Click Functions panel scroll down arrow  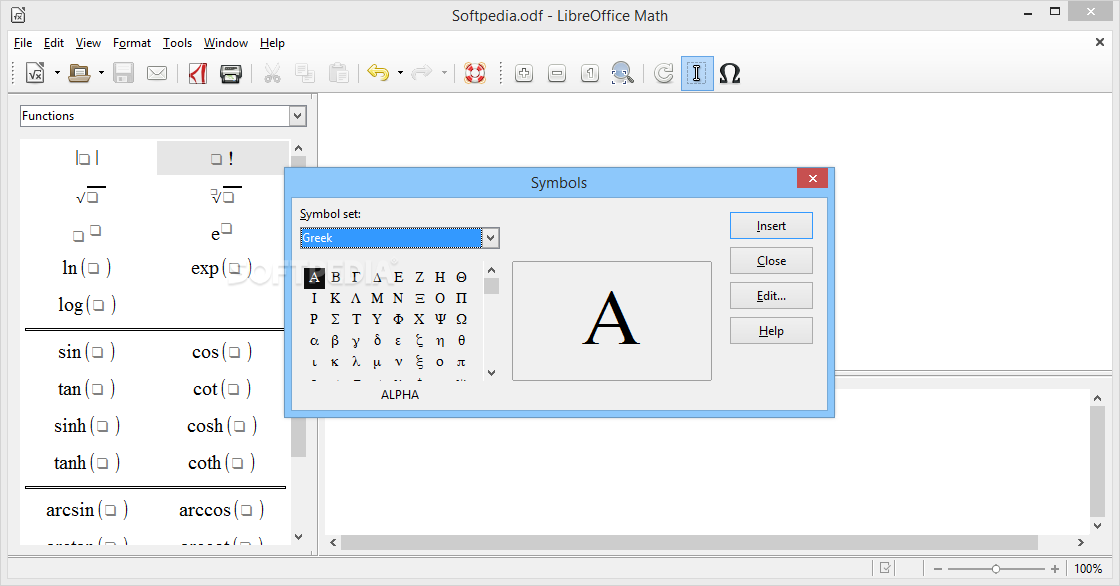(x=299, y=537)
